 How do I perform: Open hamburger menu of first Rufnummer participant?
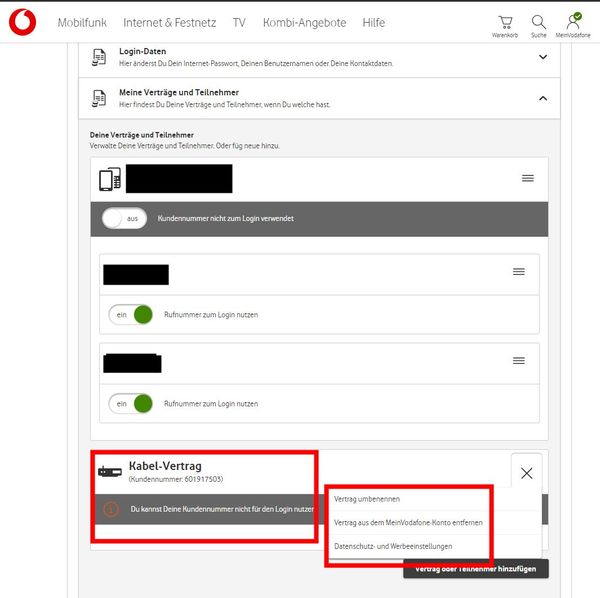tap(518, 272)
